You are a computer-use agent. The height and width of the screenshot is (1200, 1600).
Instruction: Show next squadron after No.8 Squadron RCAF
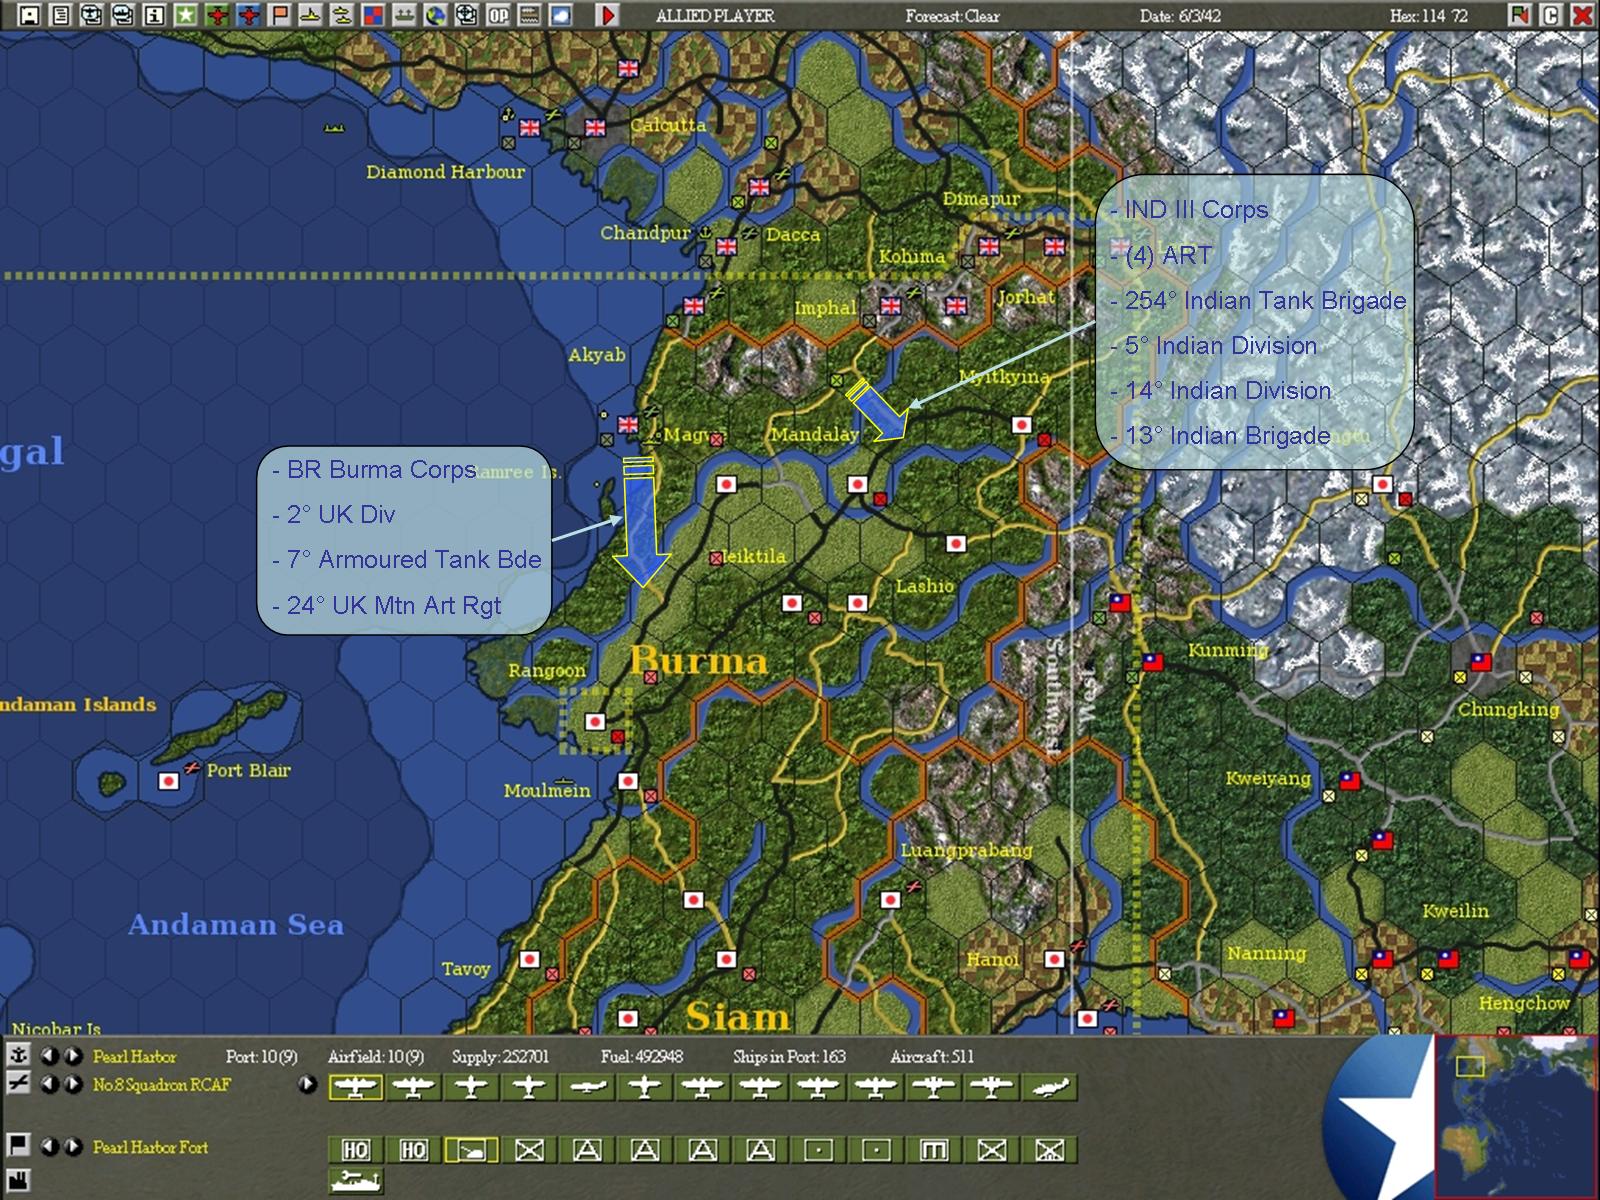coord(72,1084)
